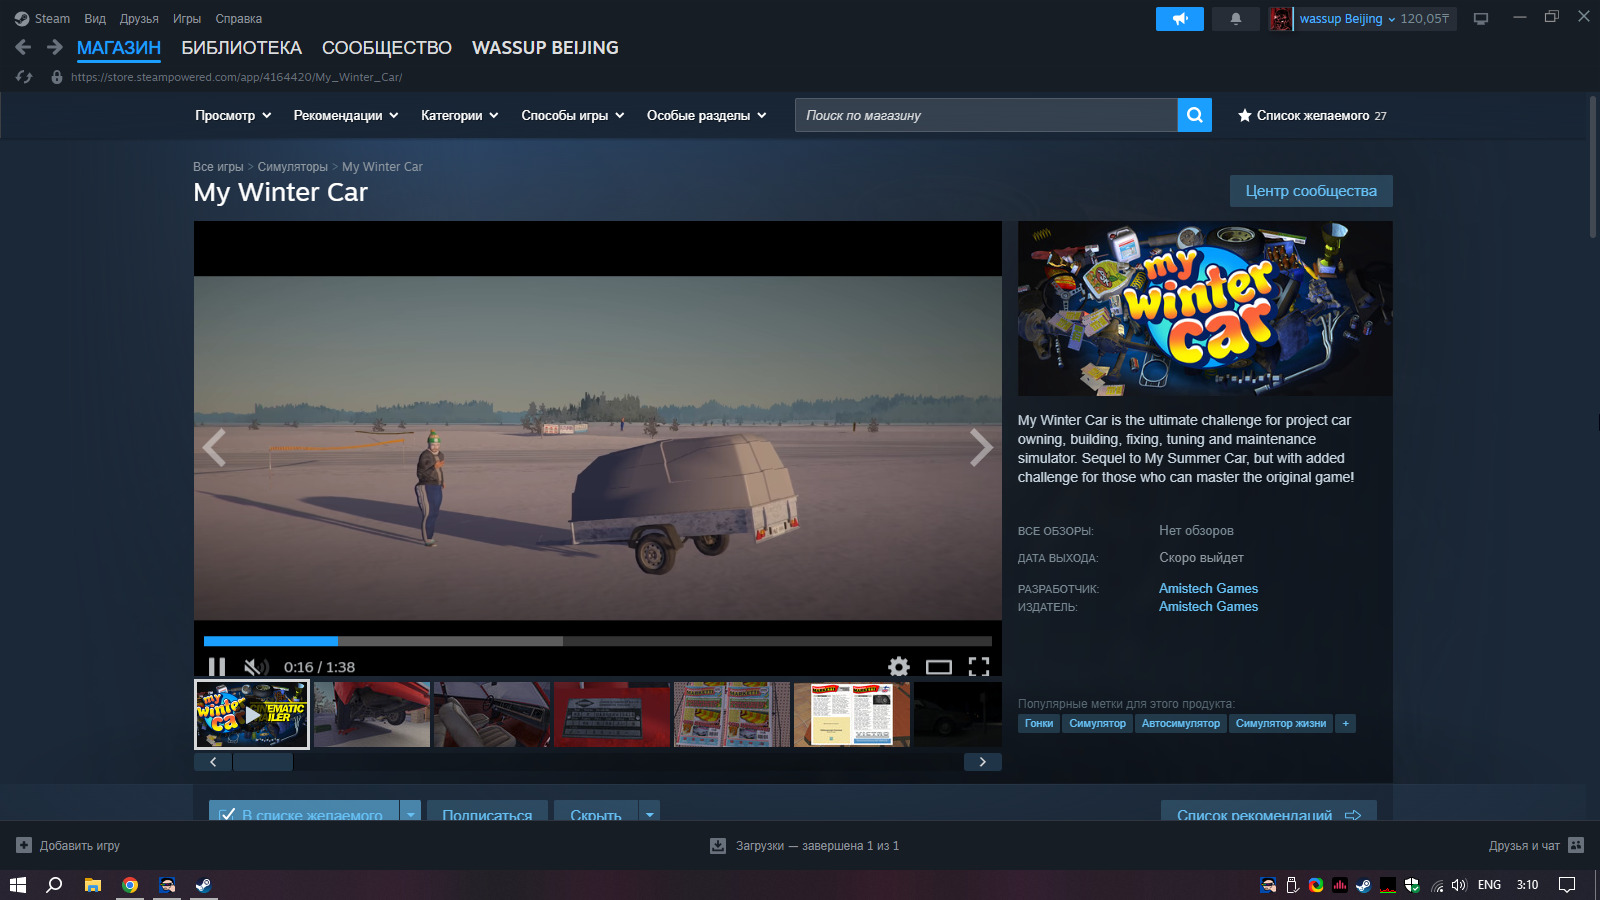Reload the store page
The height and width of the screenshot is (900, 1600).
pos(24,77)
